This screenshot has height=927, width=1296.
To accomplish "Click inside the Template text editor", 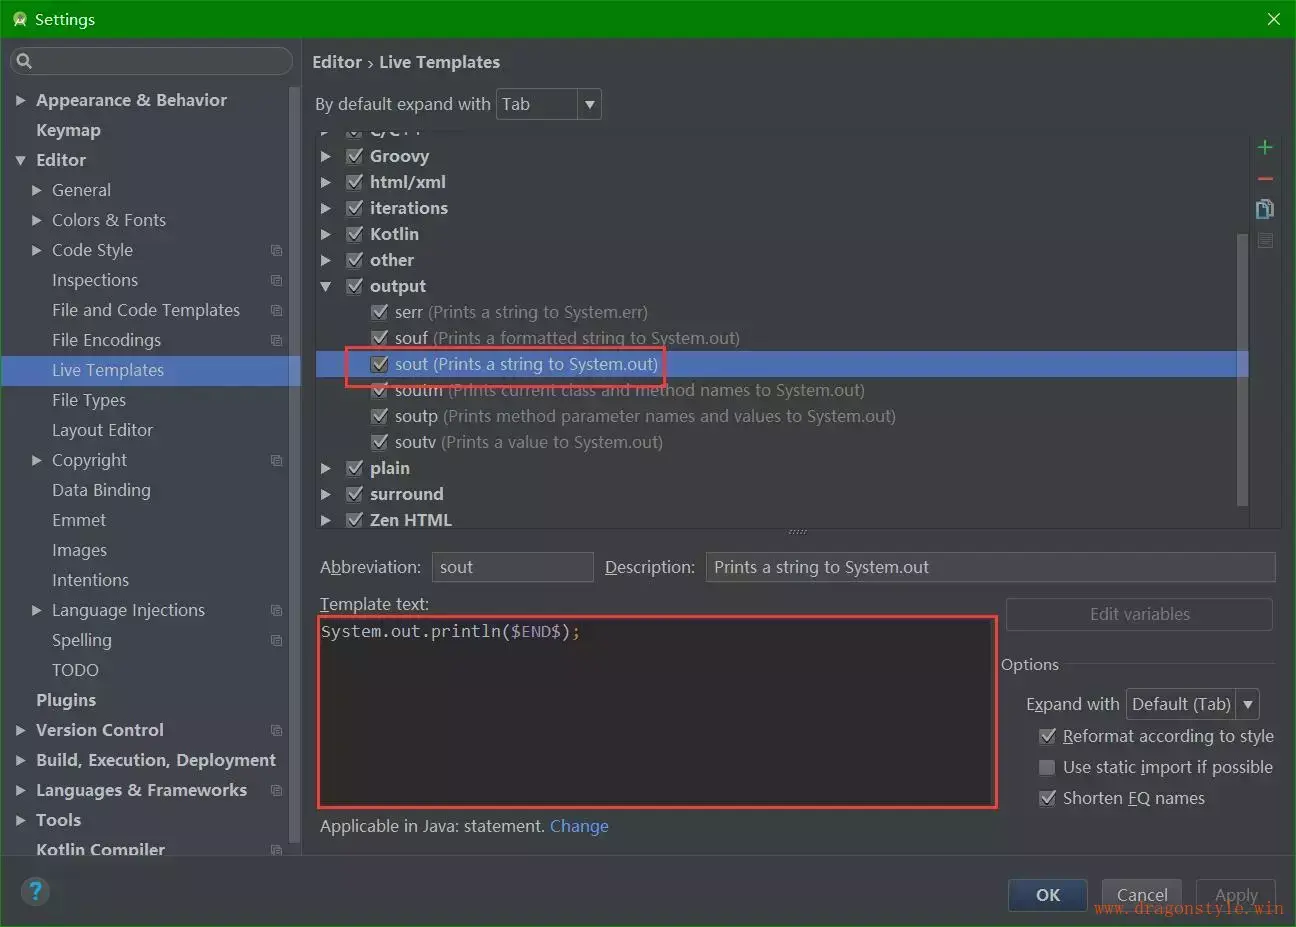I will 657,712.
